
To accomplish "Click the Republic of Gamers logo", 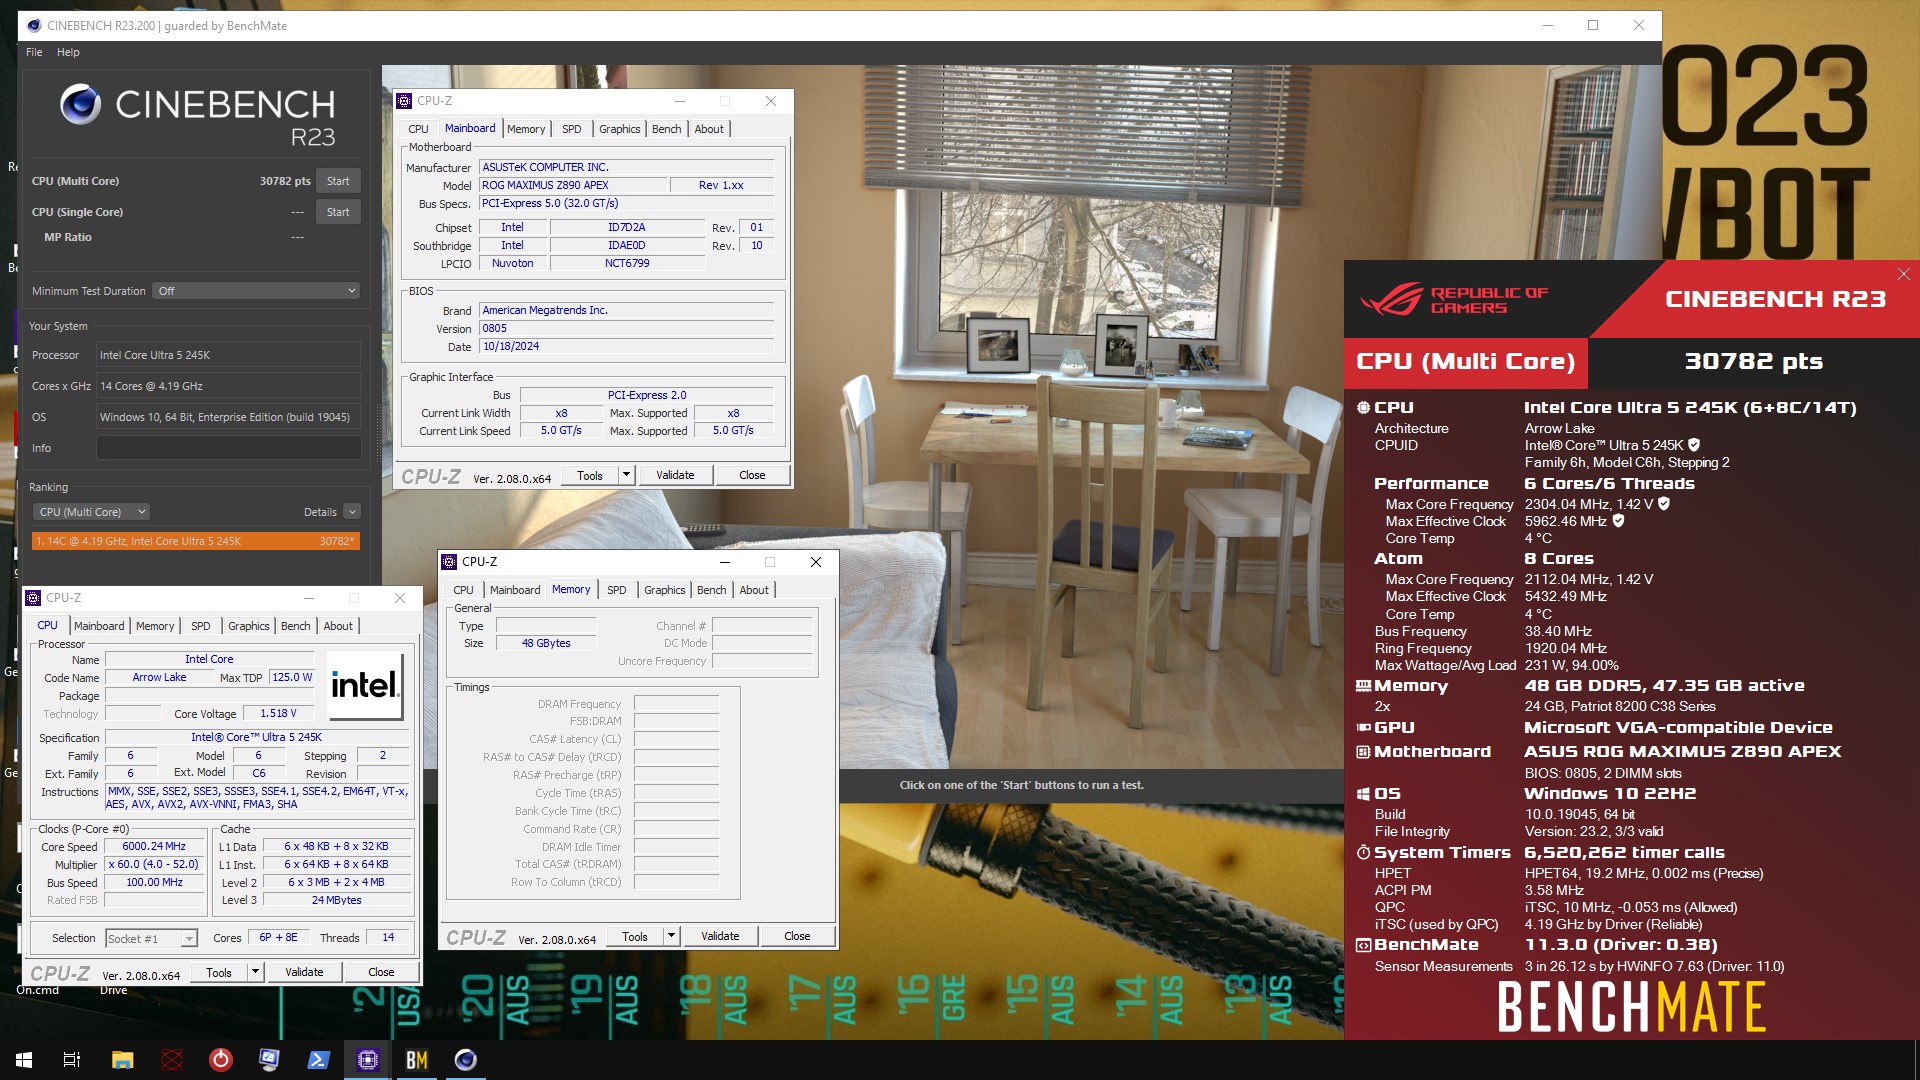I will click(x=1454, y=299).
